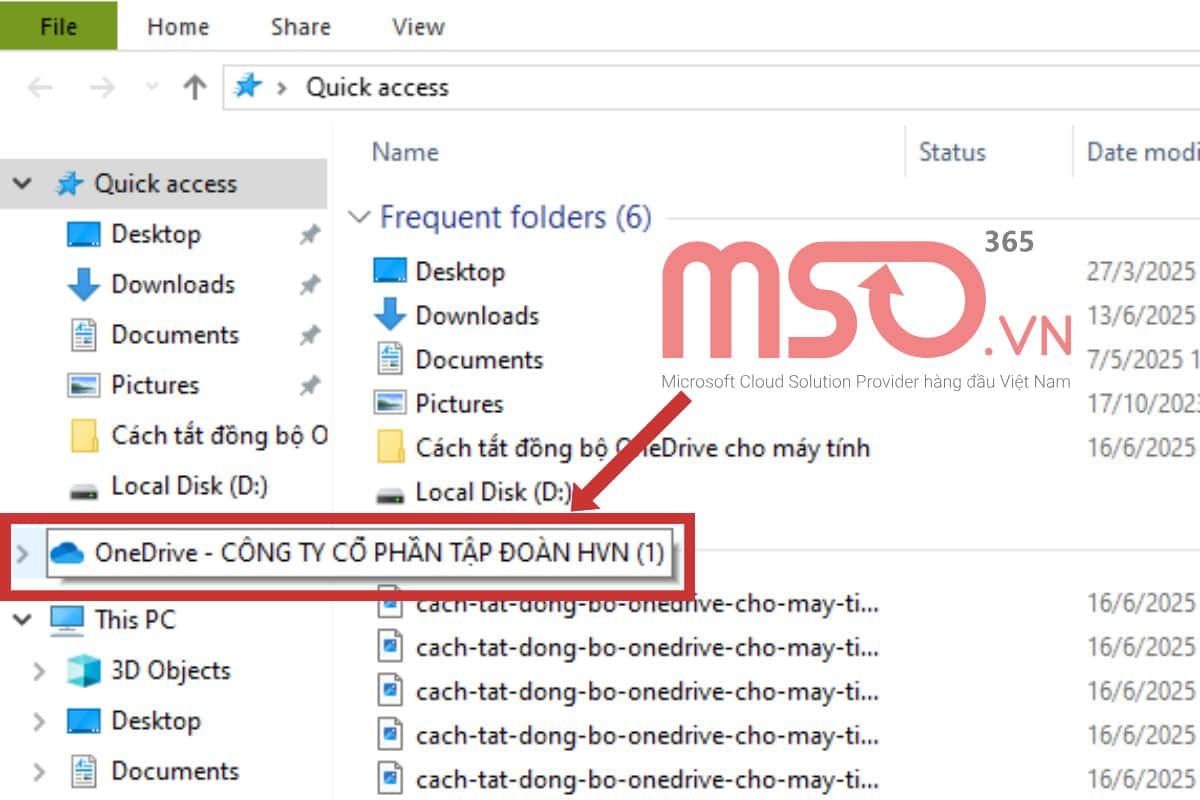
Task: Open Desktop under This PC
Action: [156, 720]
